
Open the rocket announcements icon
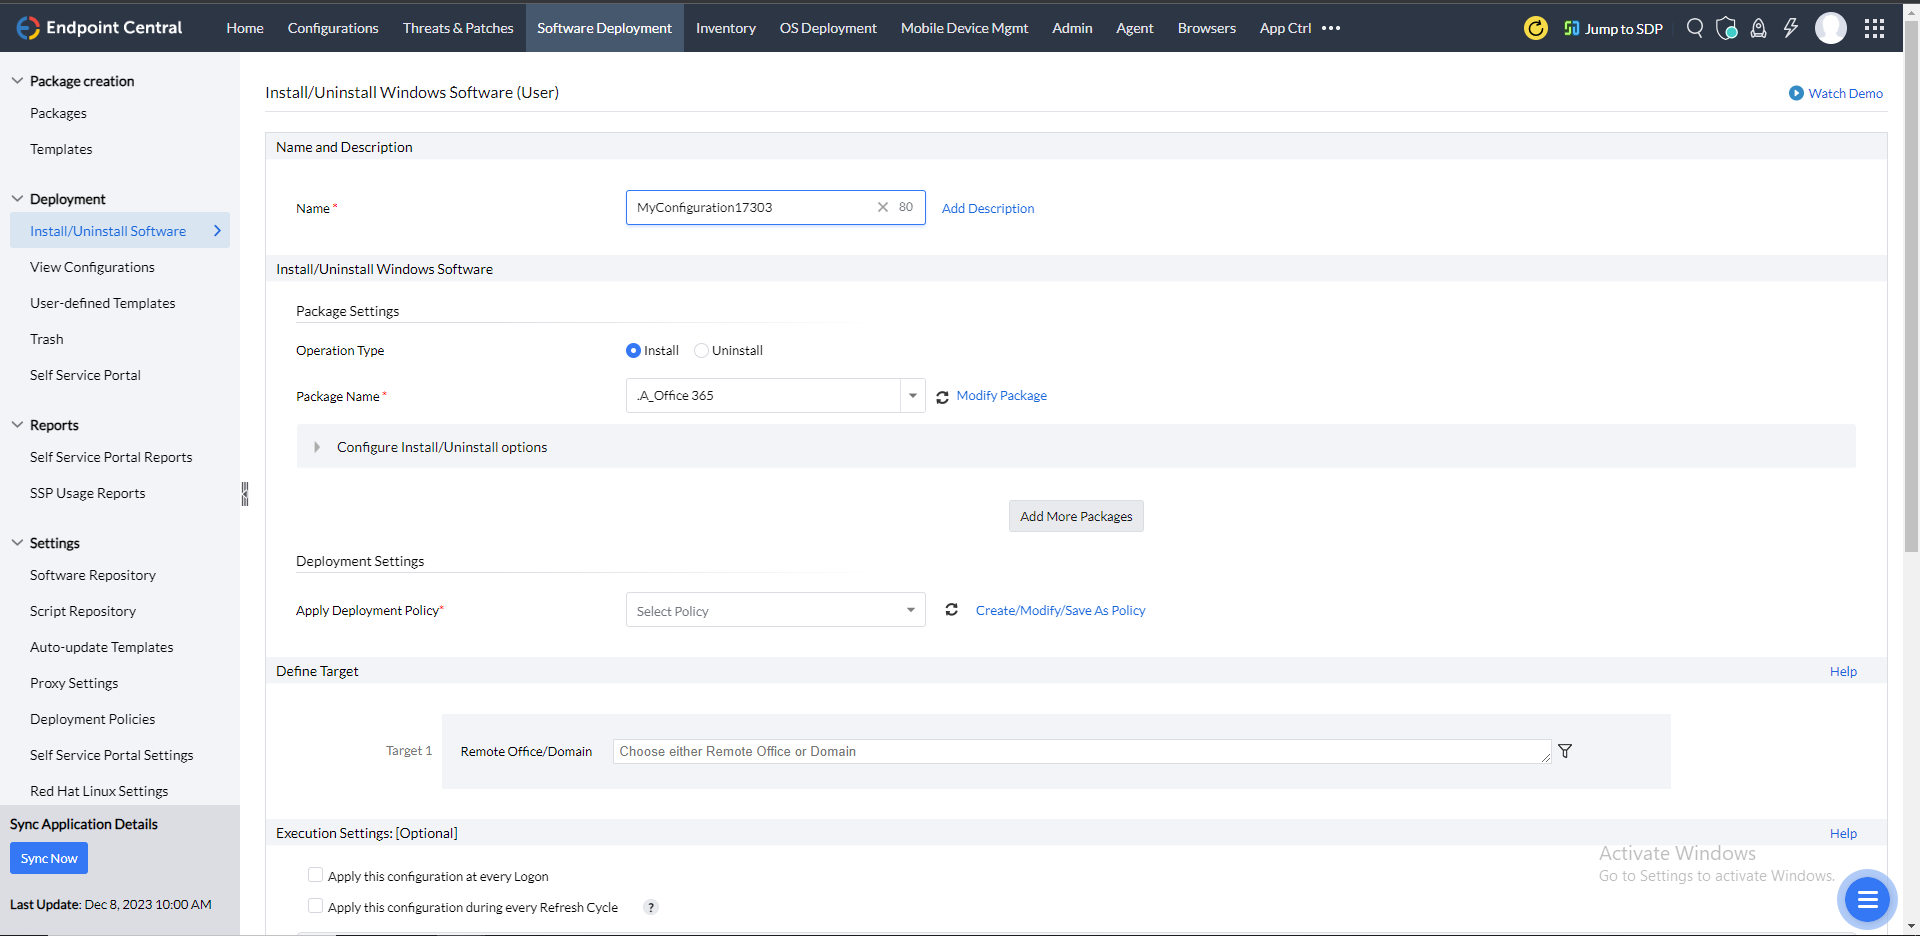(1759, 28)
